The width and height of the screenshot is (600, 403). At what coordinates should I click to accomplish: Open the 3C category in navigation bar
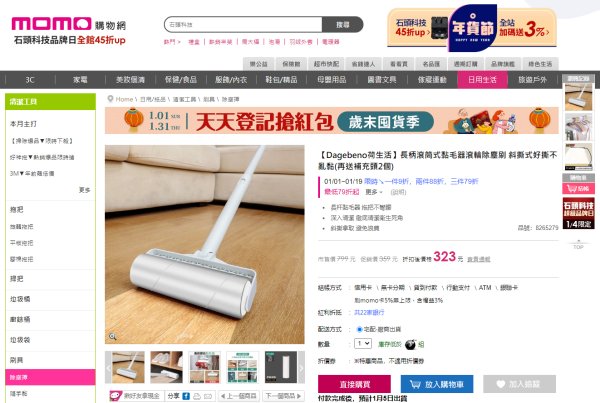click(30, 80)
